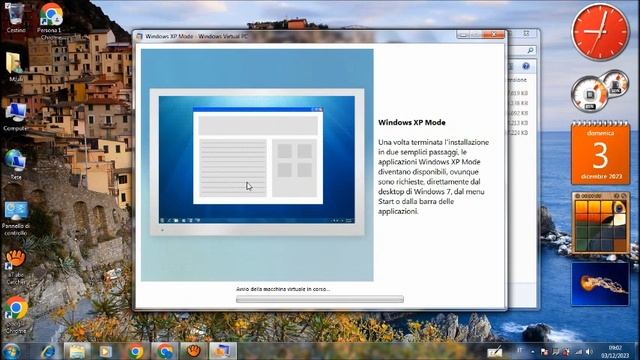
Task: Click the orange calendar gadget showing 3
Action: (x=600, y=153)
